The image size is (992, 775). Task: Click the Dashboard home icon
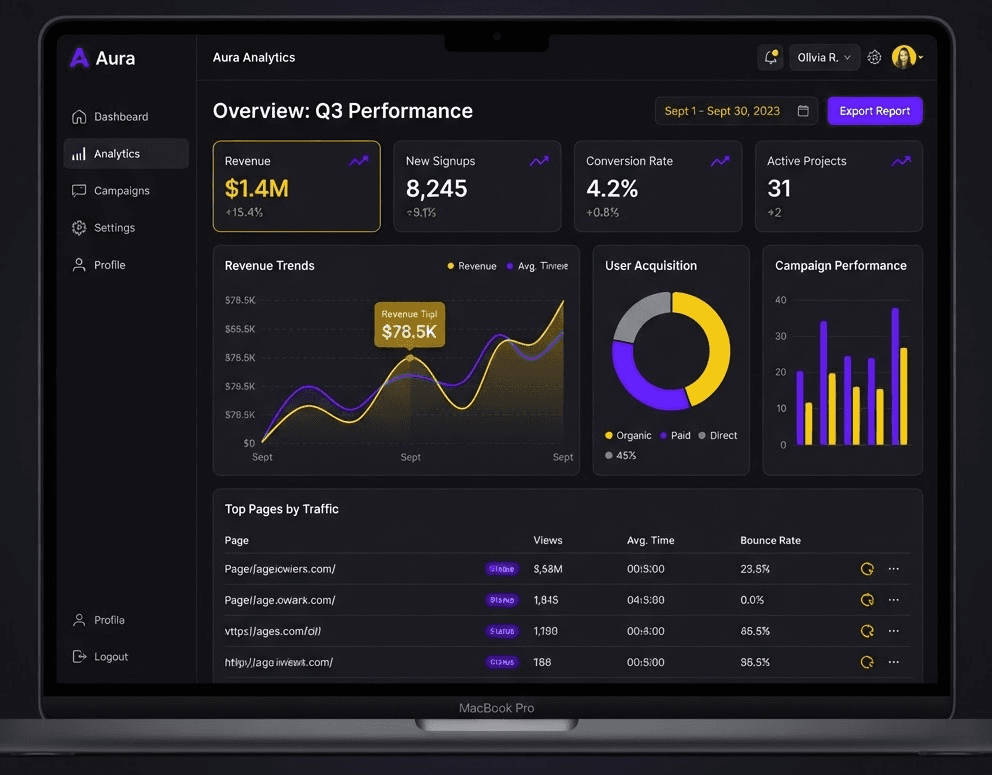pos(79,116)
